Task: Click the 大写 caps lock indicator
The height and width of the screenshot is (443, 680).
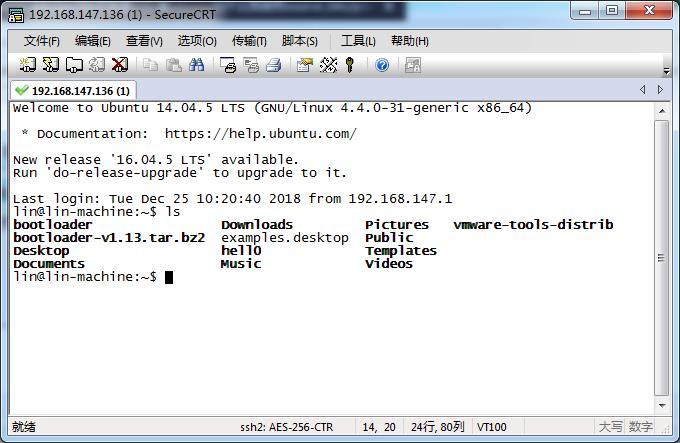Action: tap(611, 427)
